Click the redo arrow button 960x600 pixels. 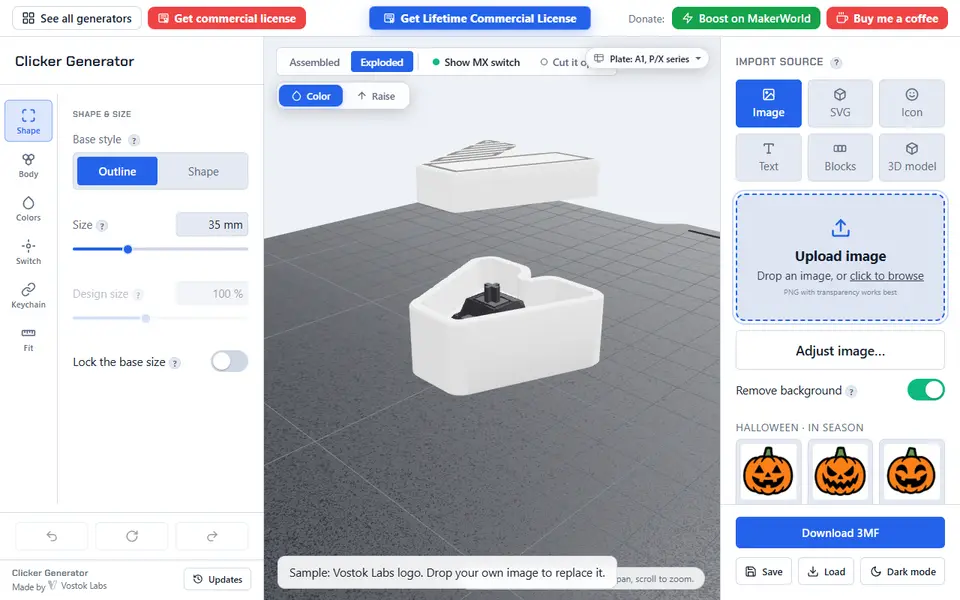click(212, 536)
